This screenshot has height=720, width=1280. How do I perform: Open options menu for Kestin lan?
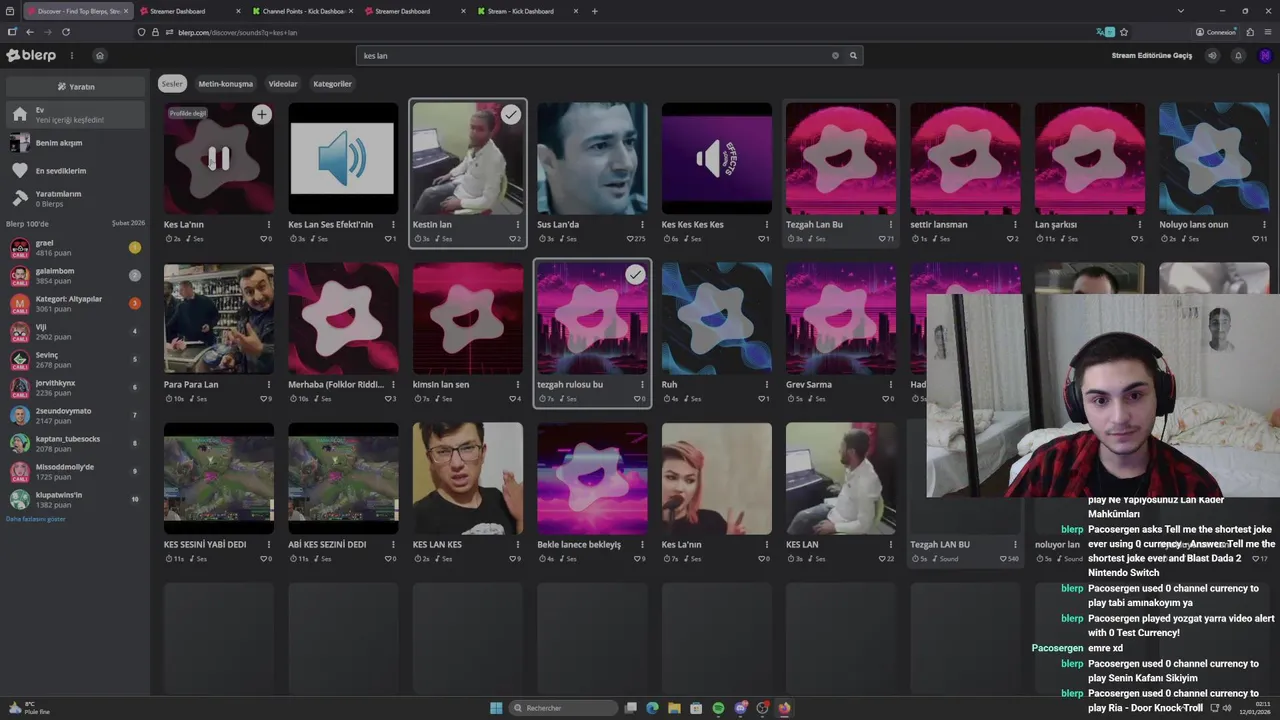tap(517, 224)
